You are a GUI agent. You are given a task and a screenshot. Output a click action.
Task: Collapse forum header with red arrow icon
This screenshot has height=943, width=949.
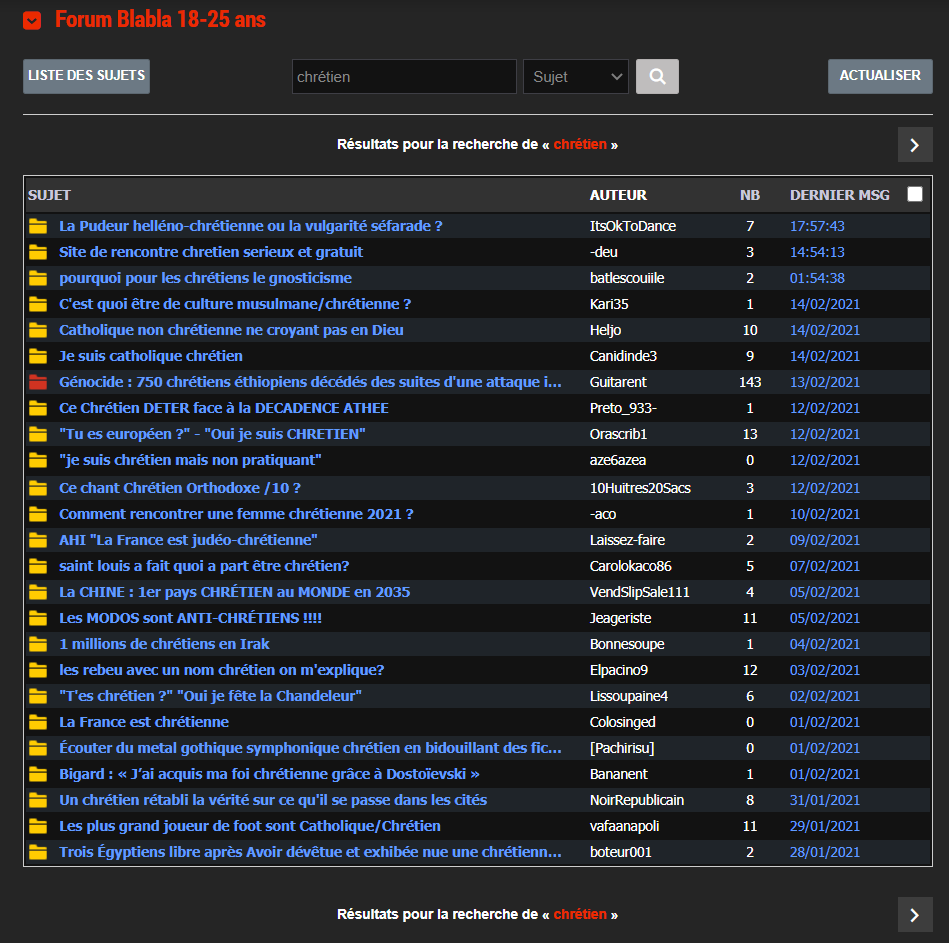(32, 20)
